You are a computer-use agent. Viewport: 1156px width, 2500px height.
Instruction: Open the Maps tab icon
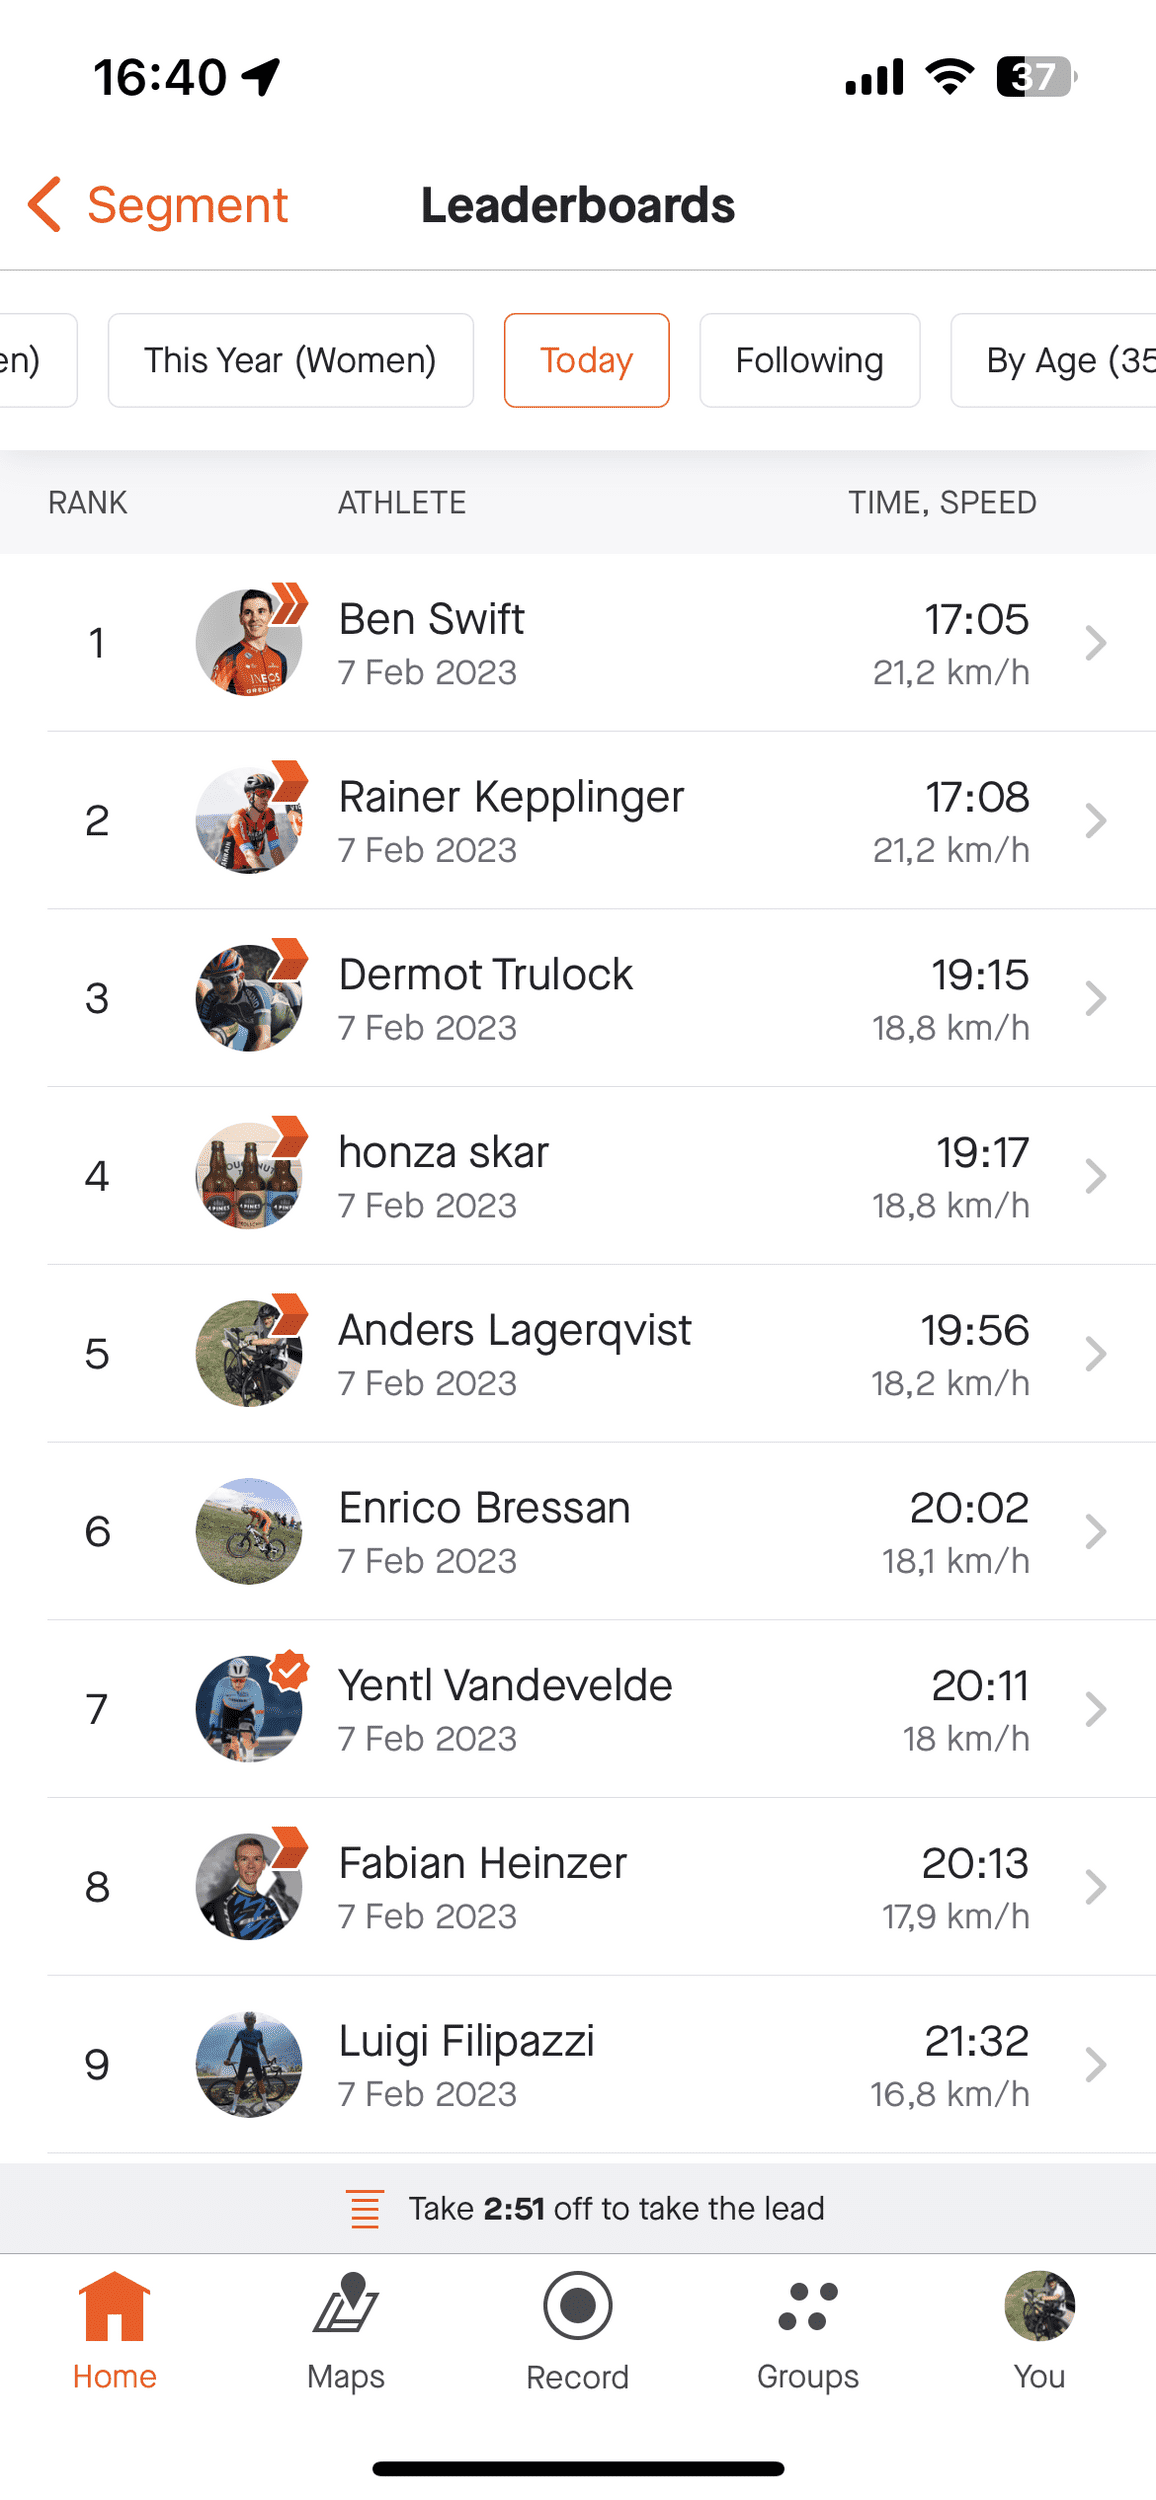346,2304
